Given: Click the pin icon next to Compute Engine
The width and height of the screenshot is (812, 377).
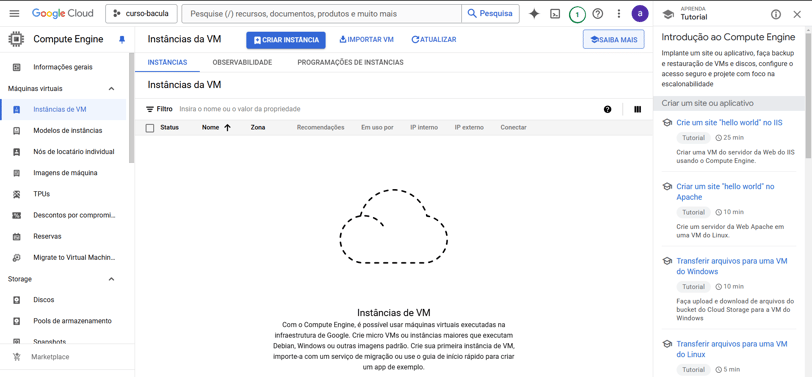Looking at the screenshot, I should 122,39.
